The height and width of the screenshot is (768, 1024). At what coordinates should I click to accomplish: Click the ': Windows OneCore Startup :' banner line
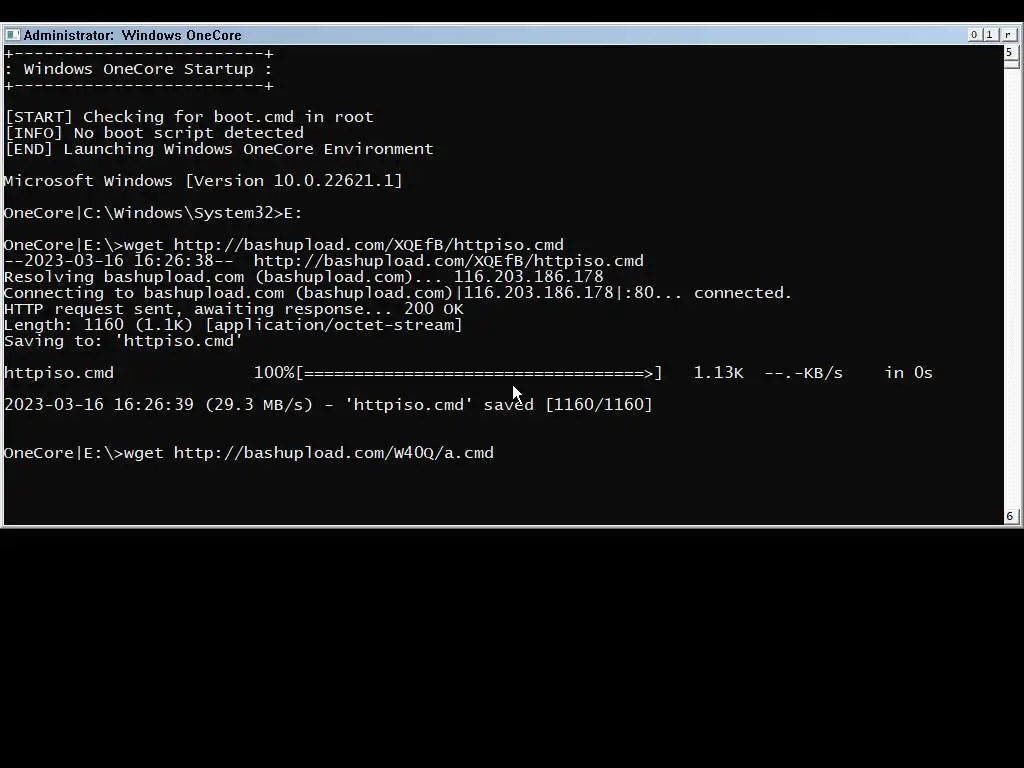coord(138,69)
